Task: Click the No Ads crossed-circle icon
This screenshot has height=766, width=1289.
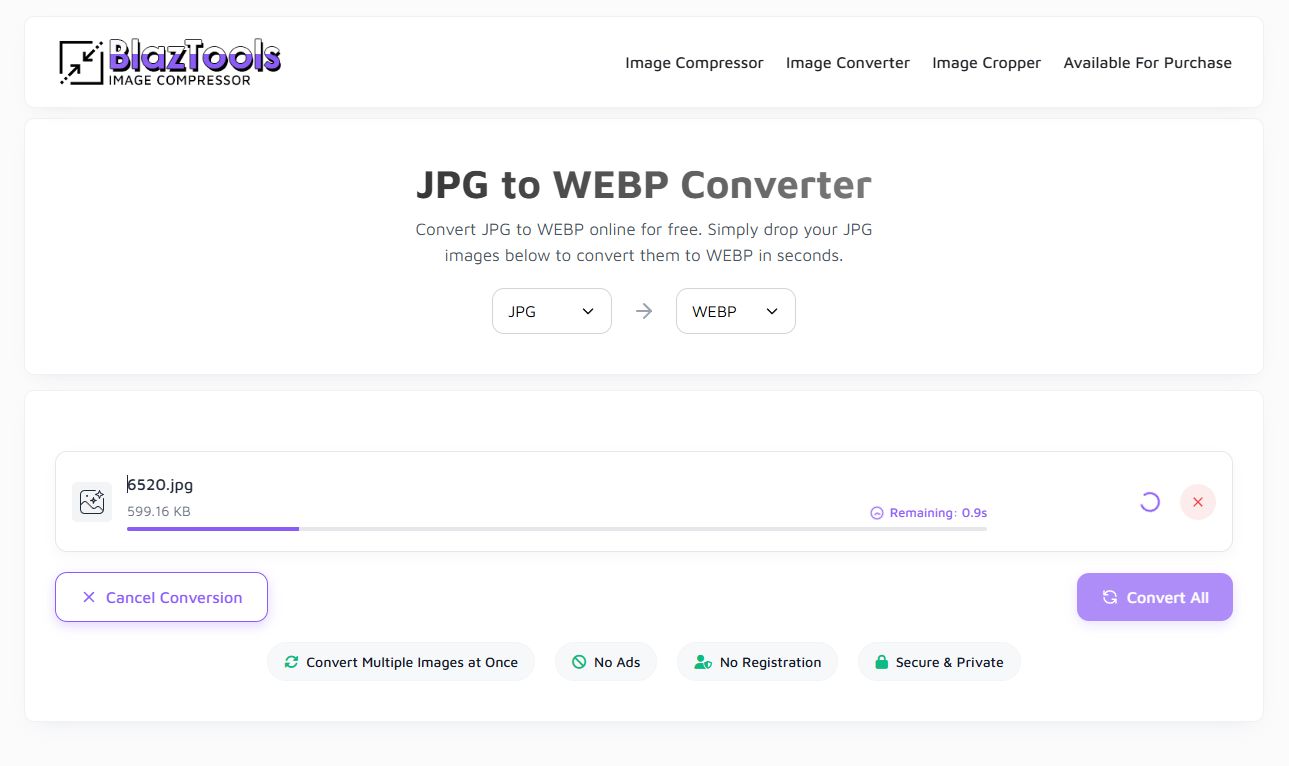Action: (x=579, y=662)
